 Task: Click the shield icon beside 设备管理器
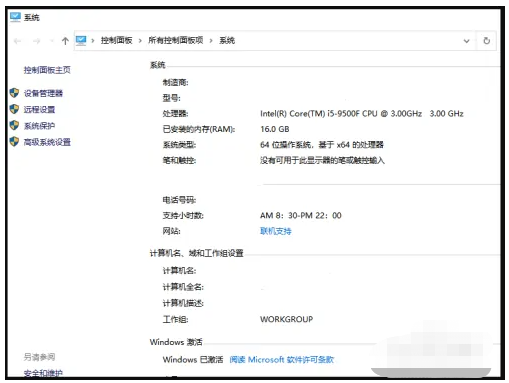coord(14,93)
